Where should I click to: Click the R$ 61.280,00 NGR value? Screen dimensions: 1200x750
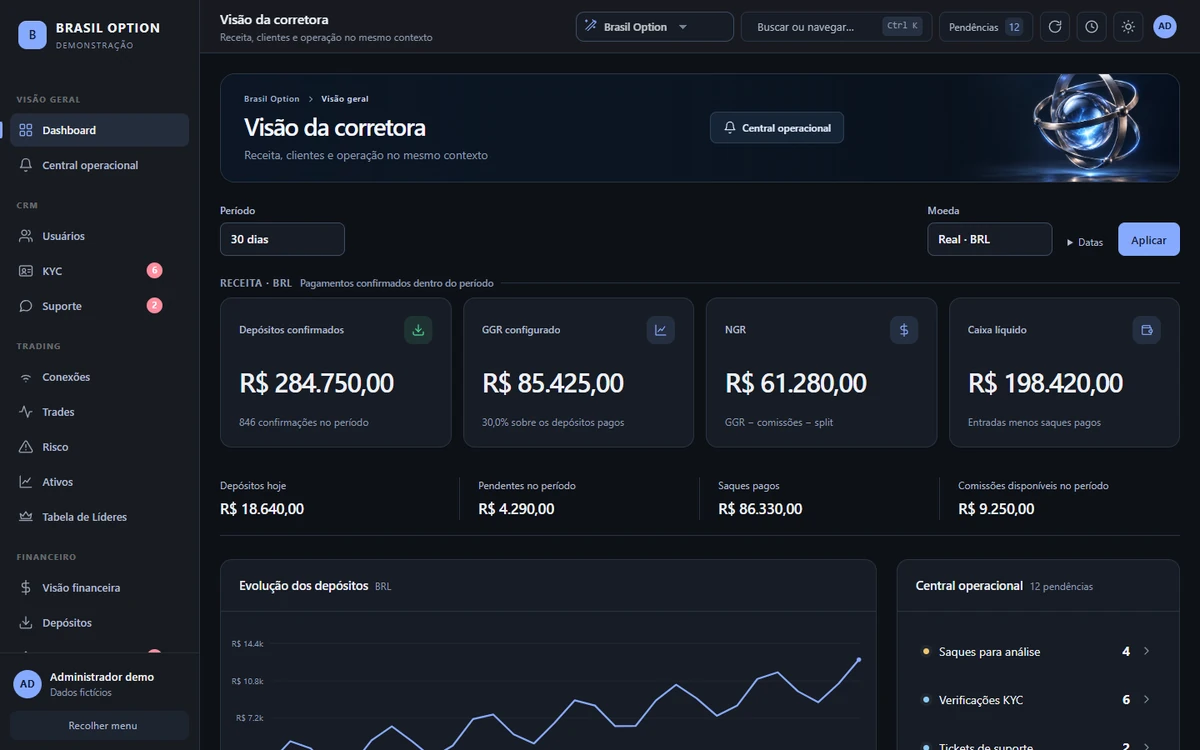796,383
